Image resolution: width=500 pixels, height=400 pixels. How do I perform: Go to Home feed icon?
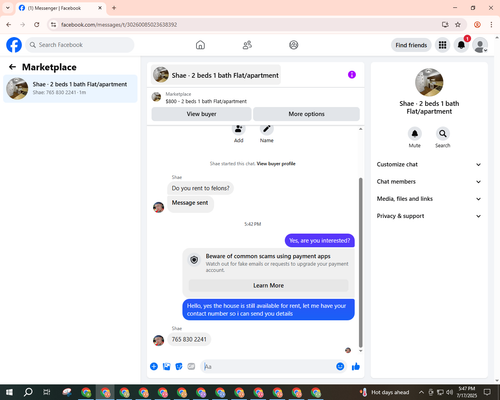(x=200, y=45)
